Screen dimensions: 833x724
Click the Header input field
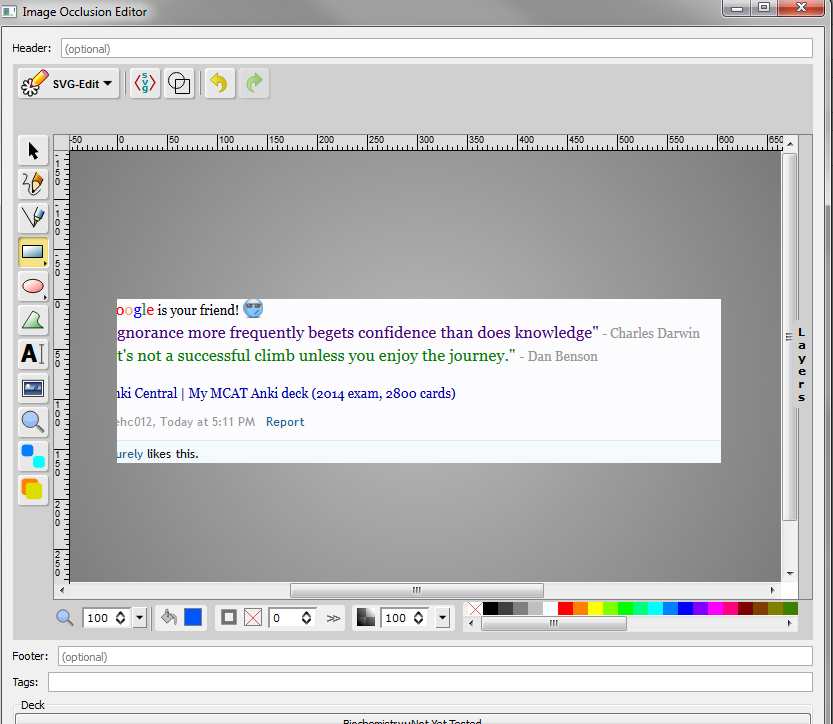click(436, 48)
